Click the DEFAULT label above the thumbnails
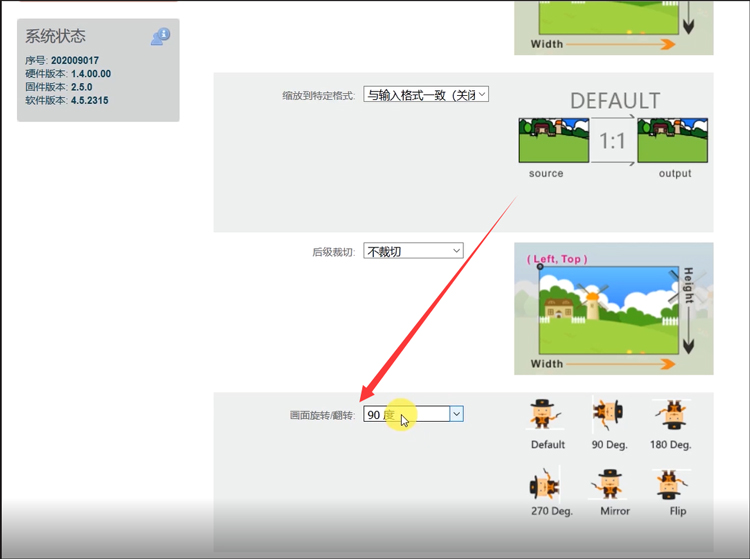 tap(615, 101)
